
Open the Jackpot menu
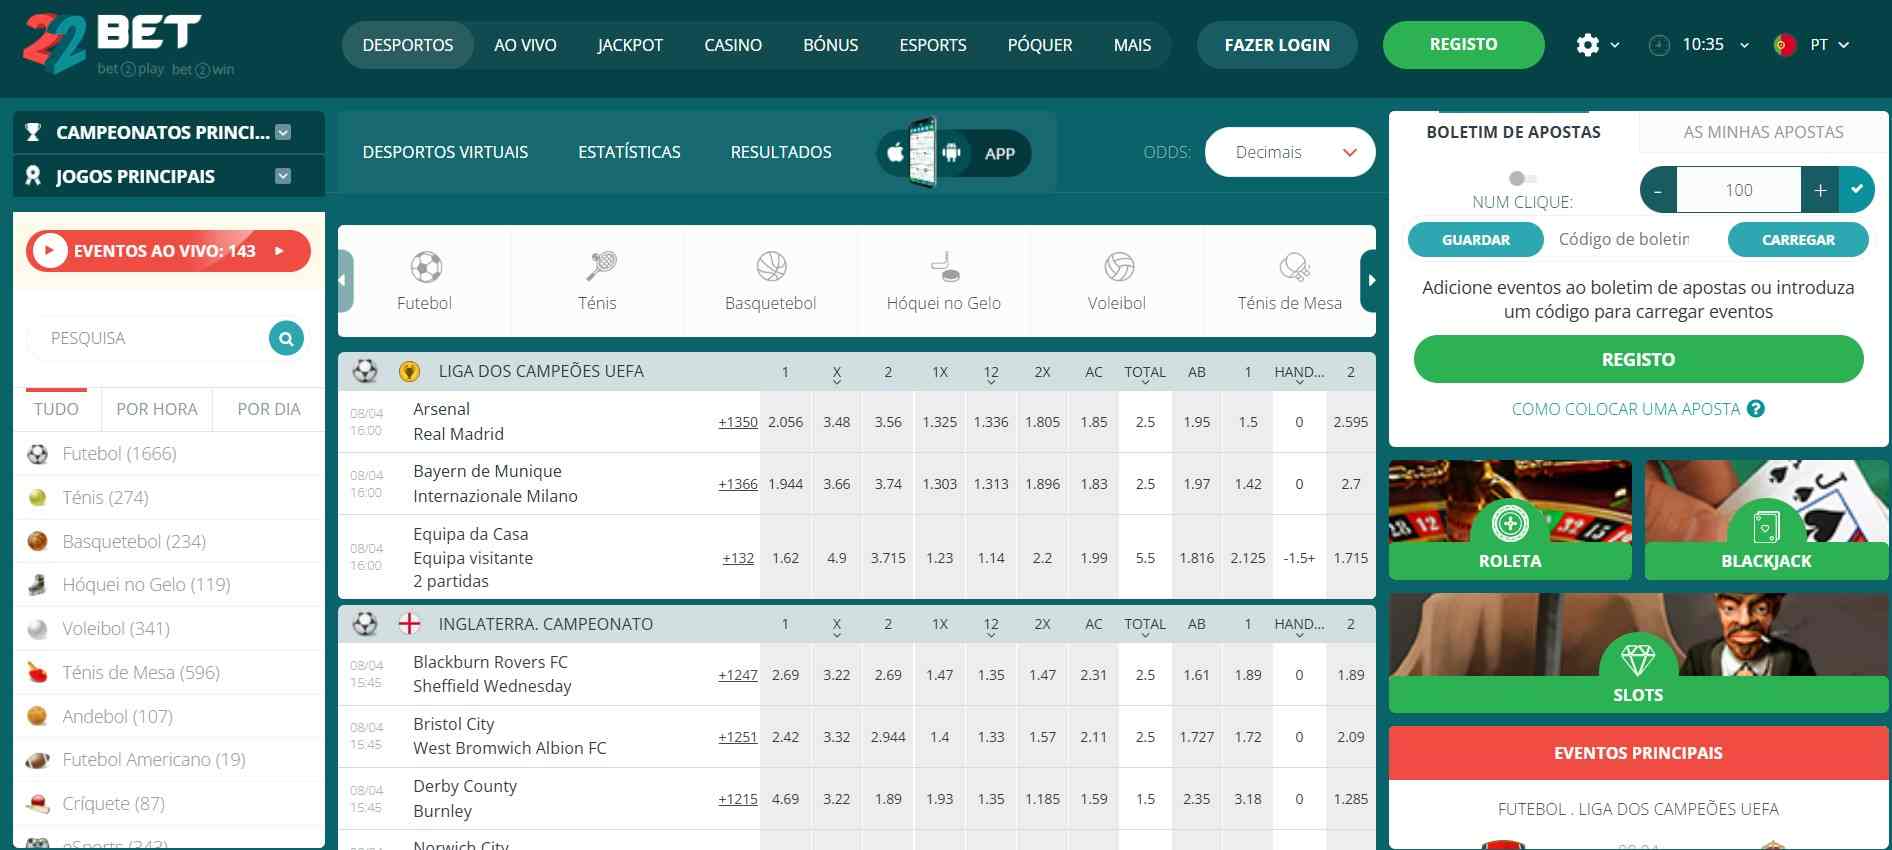pyautogui.click(x=630, y=45)
